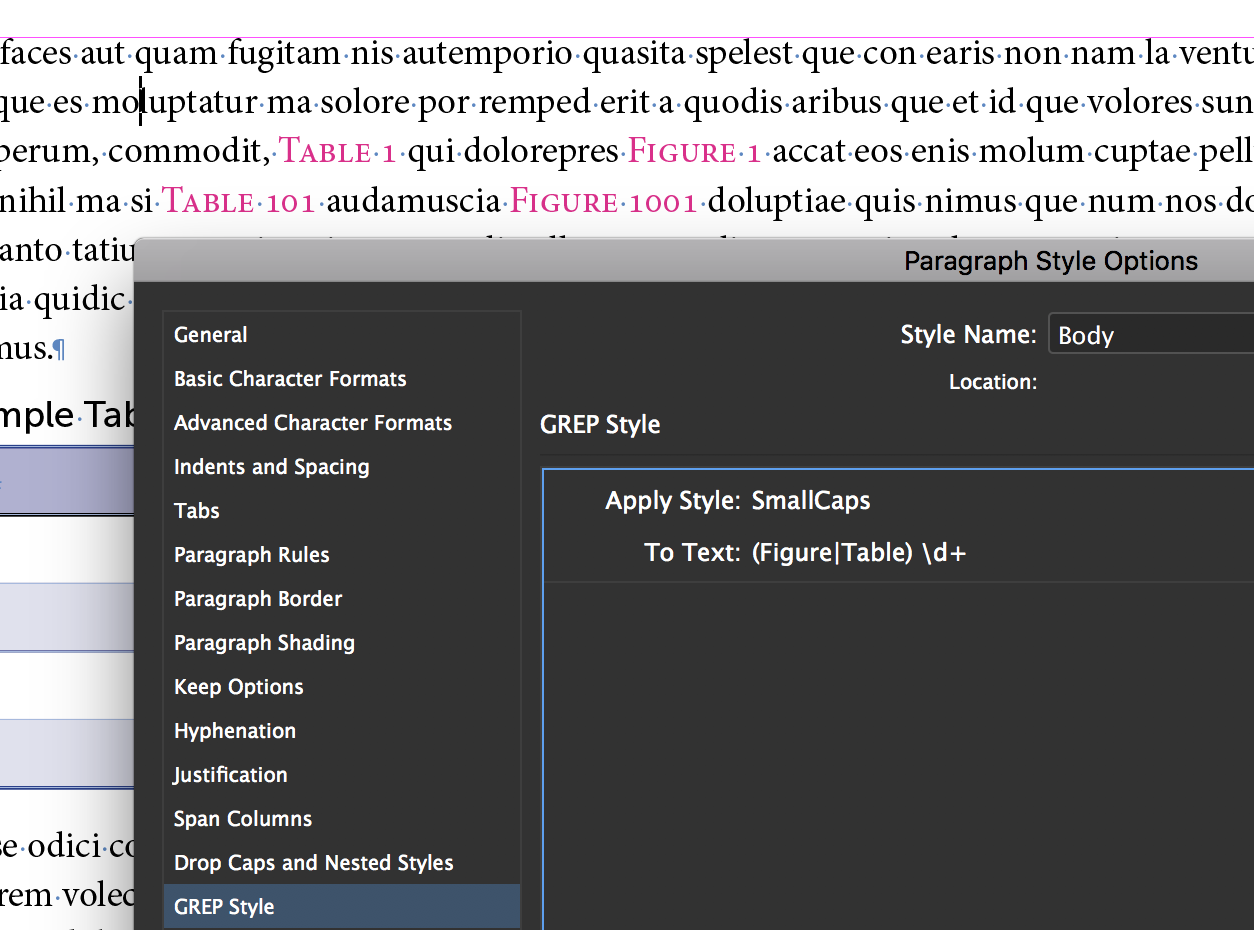Open the Hyphenation settings pane

[235, 730]
